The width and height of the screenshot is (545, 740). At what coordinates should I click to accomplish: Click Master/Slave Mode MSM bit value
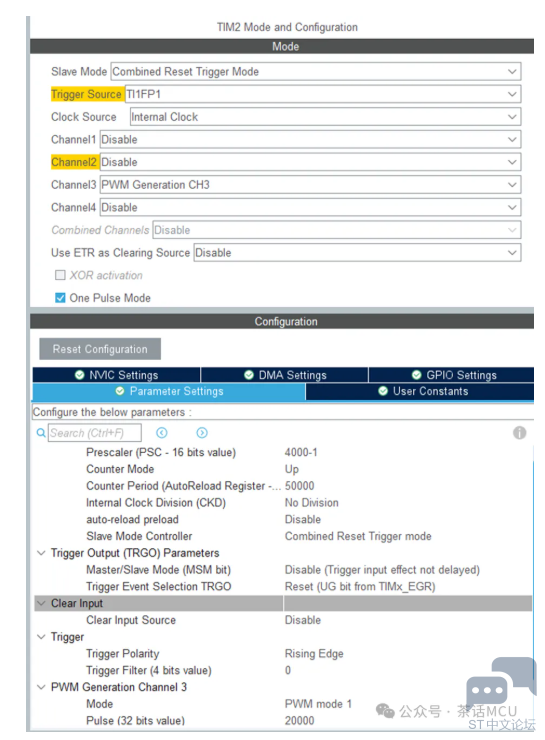pos(382,570)
